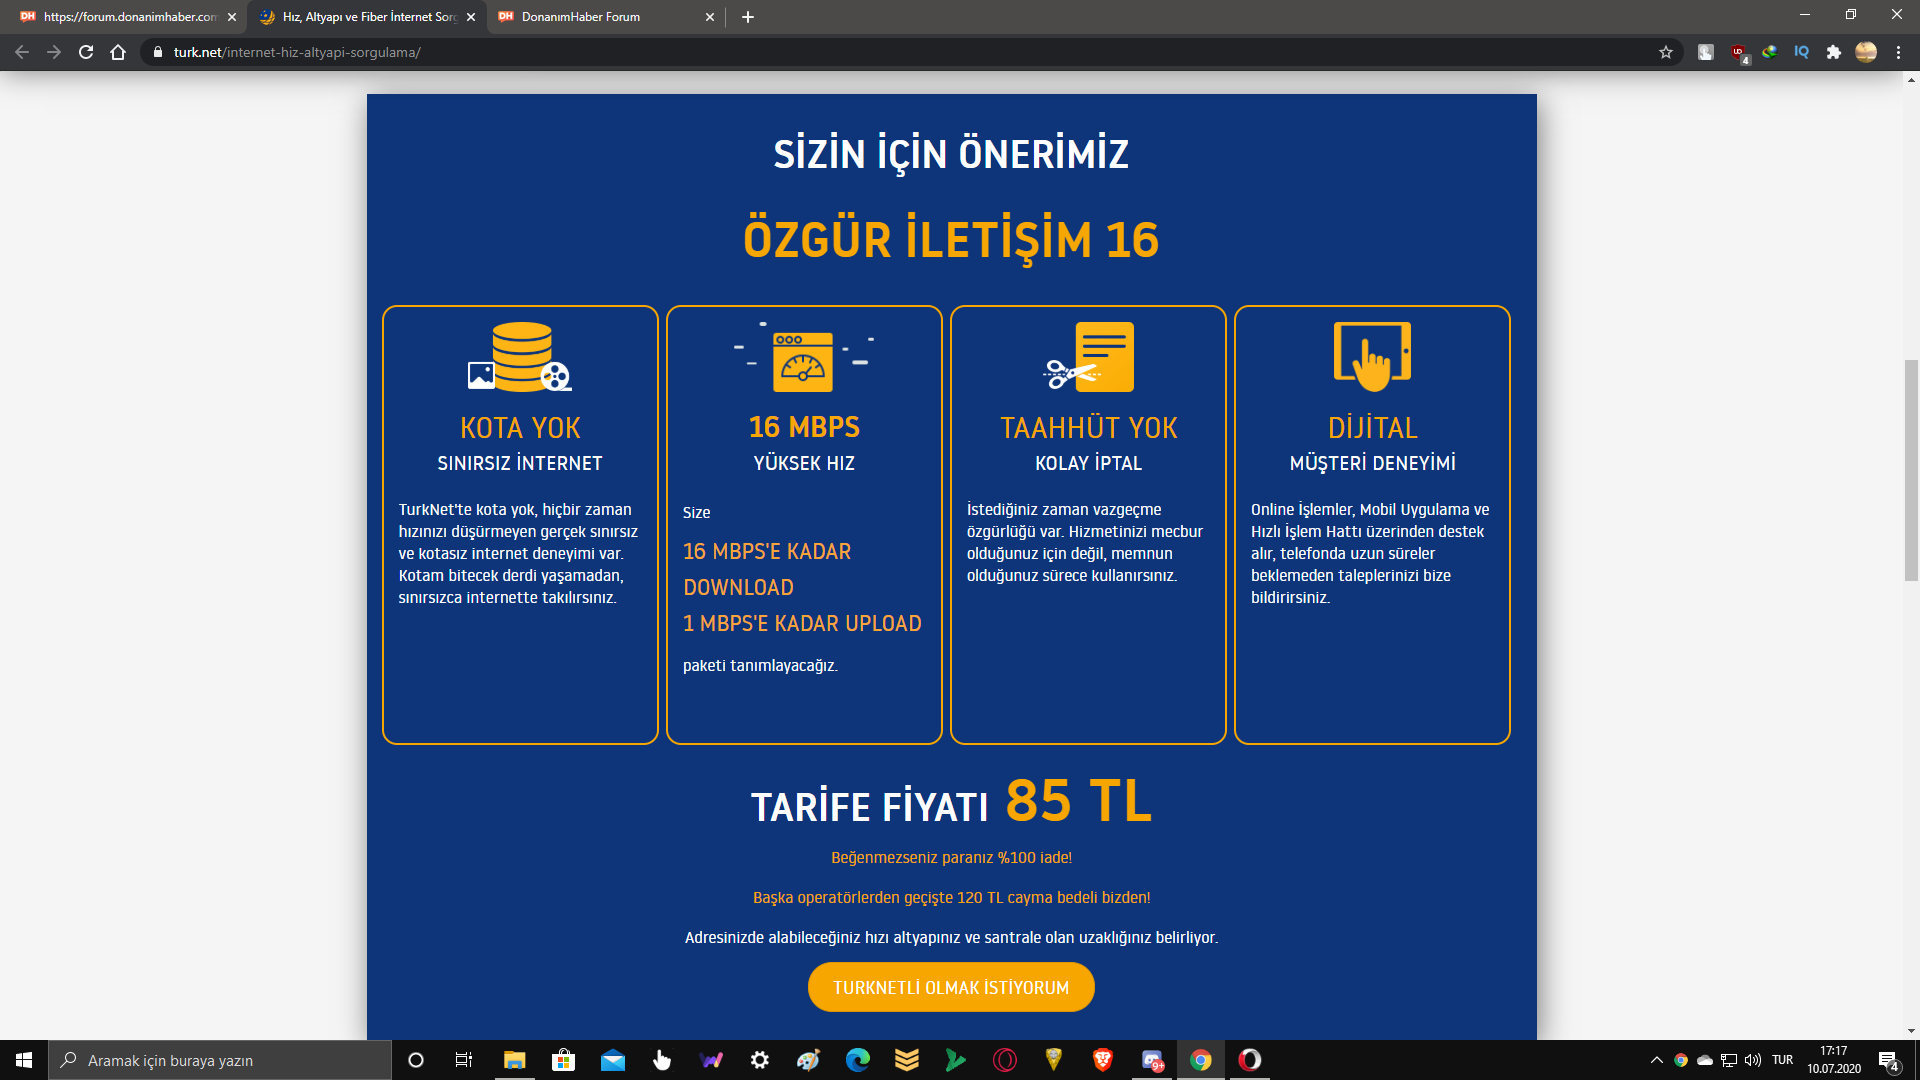1920x1080 pixels.
Task: Open the Extensions puzzle menu
Action: [1834, 52]
